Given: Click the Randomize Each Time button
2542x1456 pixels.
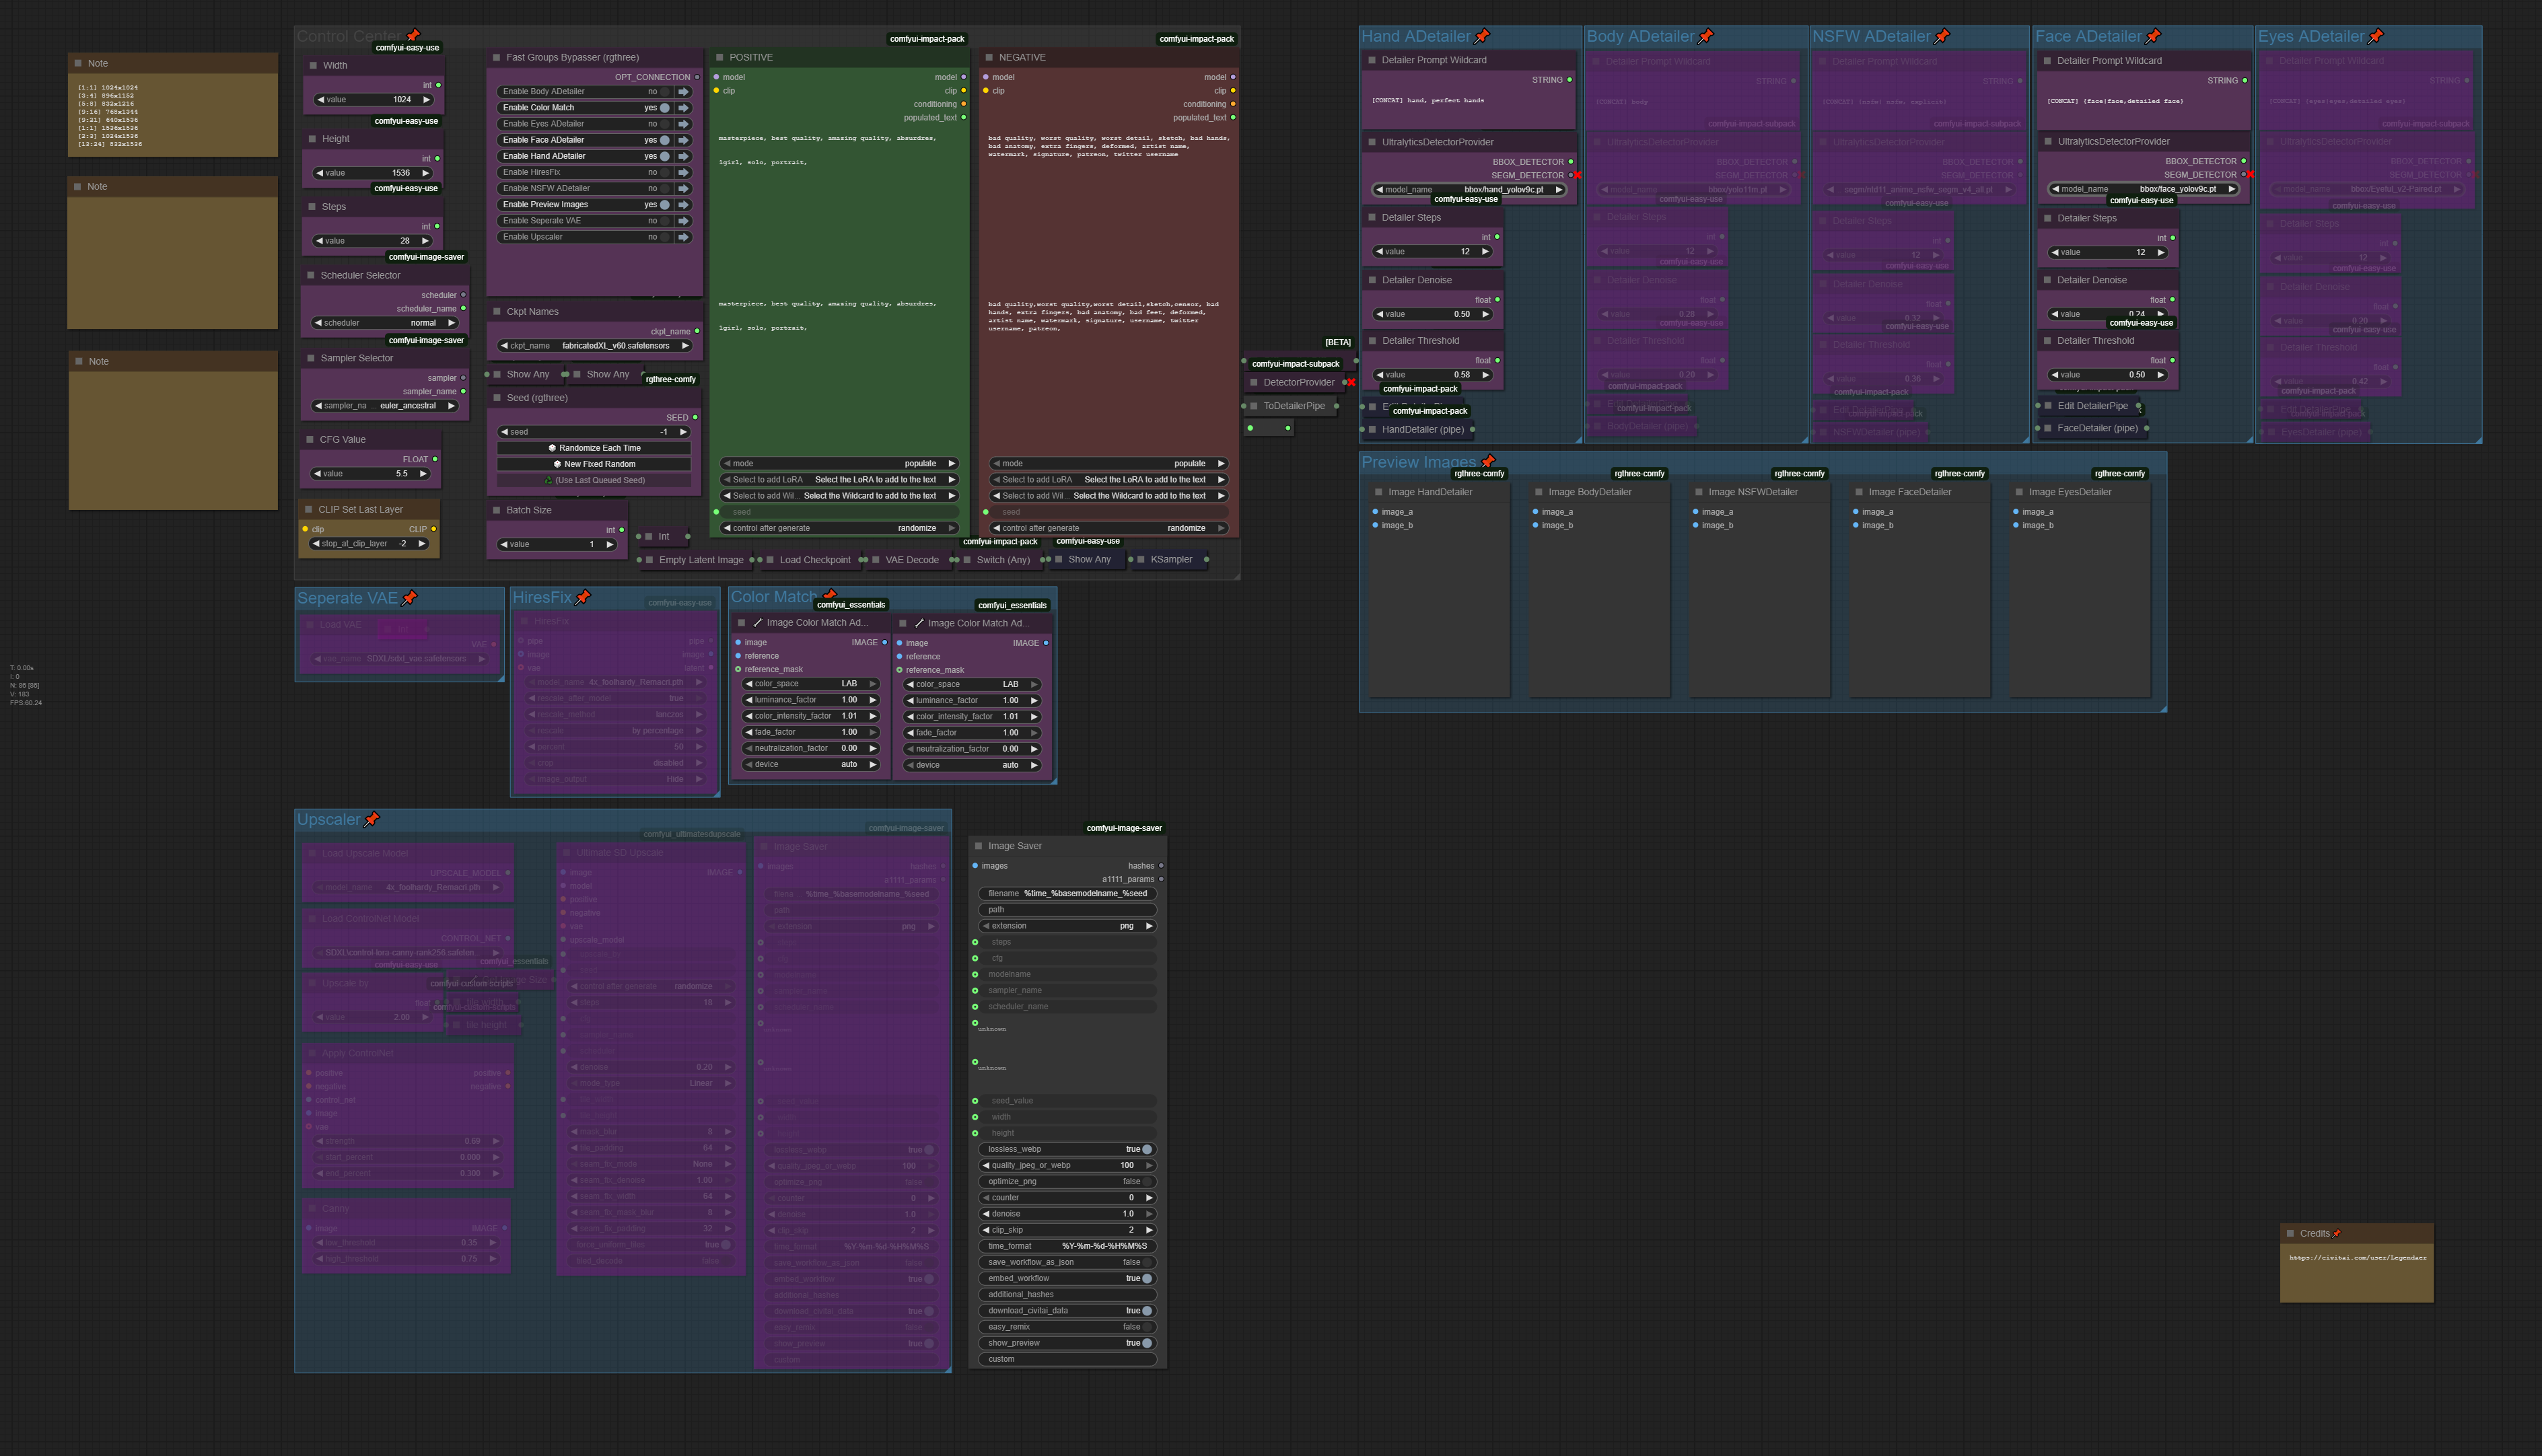Looking at the screenshot, I should coord(594,448).
